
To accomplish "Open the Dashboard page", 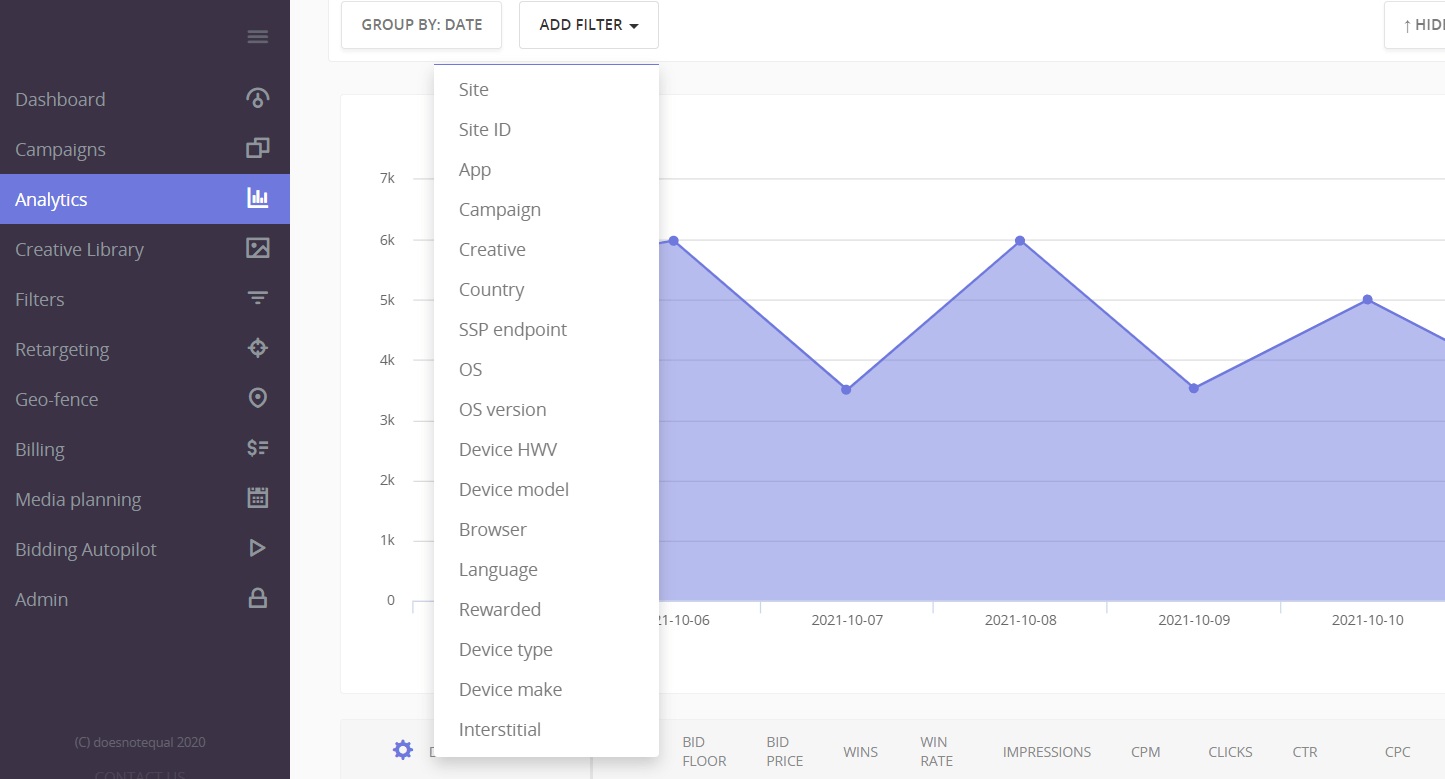I will click(145, 99).
